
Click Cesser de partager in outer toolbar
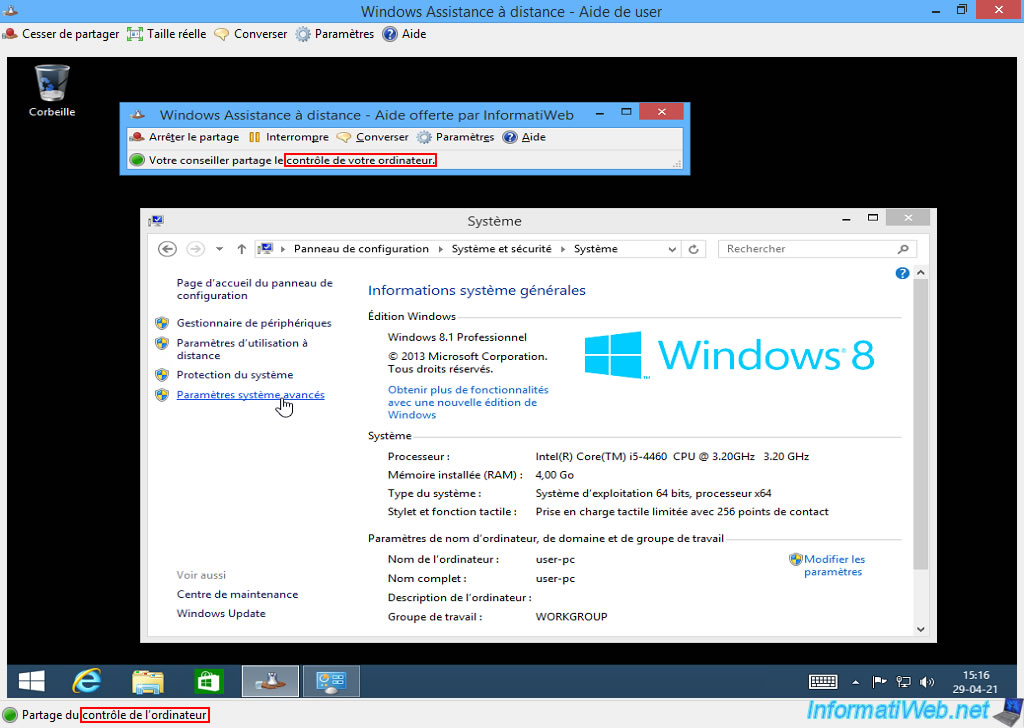61,34
